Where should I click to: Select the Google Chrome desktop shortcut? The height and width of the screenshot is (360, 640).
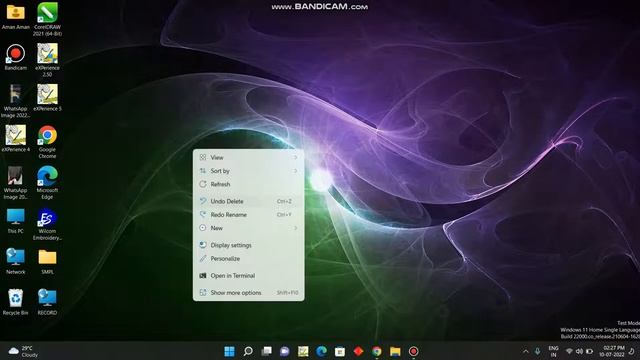[47, 142]
